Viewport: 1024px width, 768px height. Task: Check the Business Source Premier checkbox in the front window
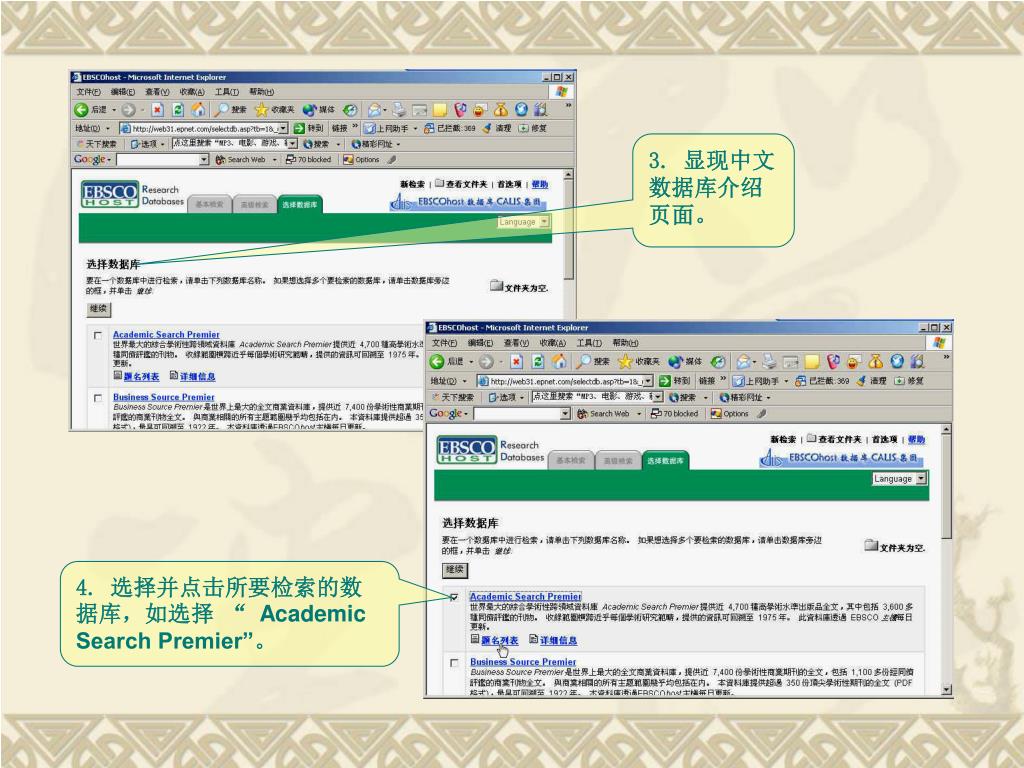click(x=455, y=663)
